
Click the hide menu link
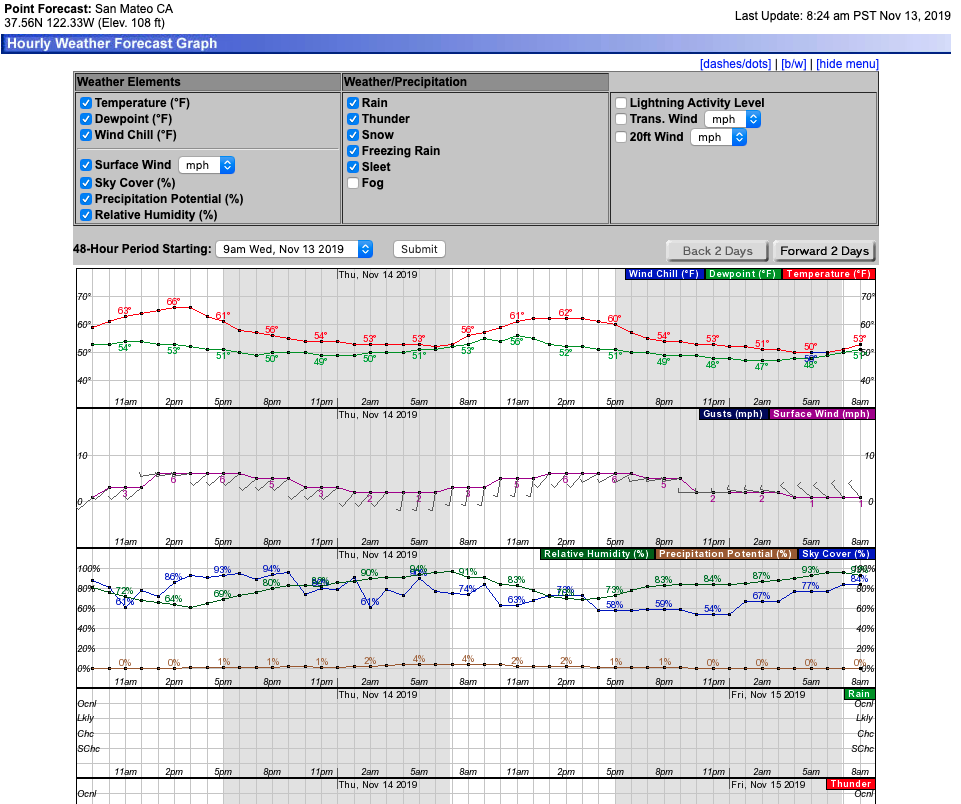click(x=847, y=64)
